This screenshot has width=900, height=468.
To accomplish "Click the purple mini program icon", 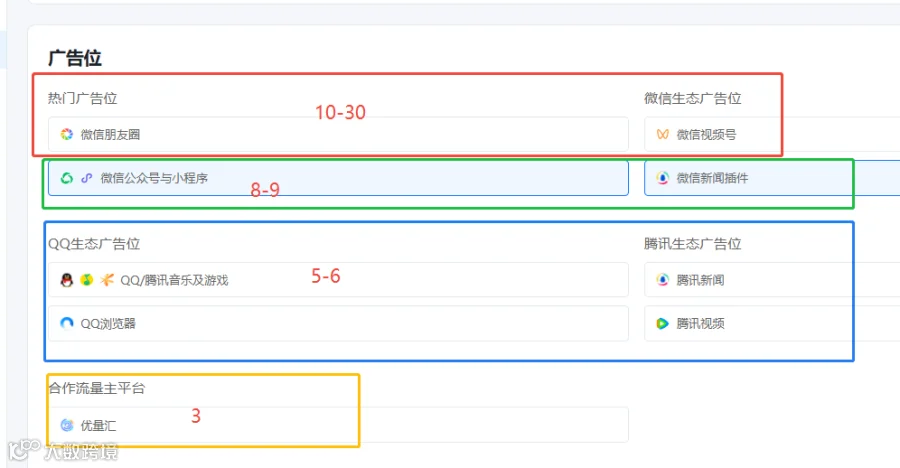I will [87, 178].
